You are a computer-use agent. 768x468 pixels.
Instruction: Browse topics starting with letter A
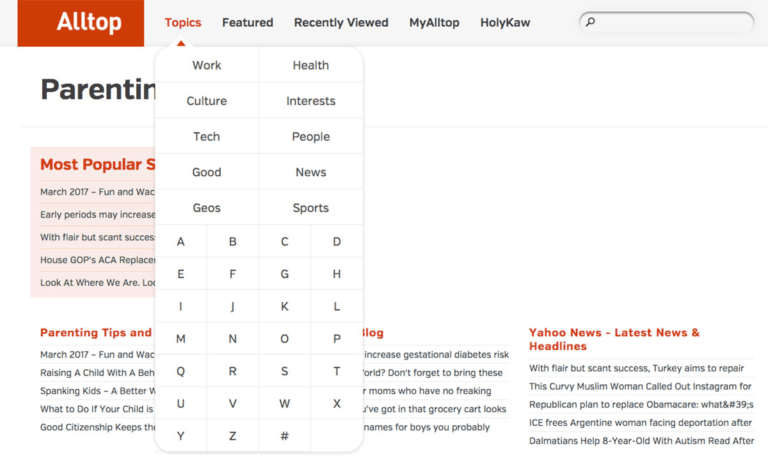pos(181,242)
